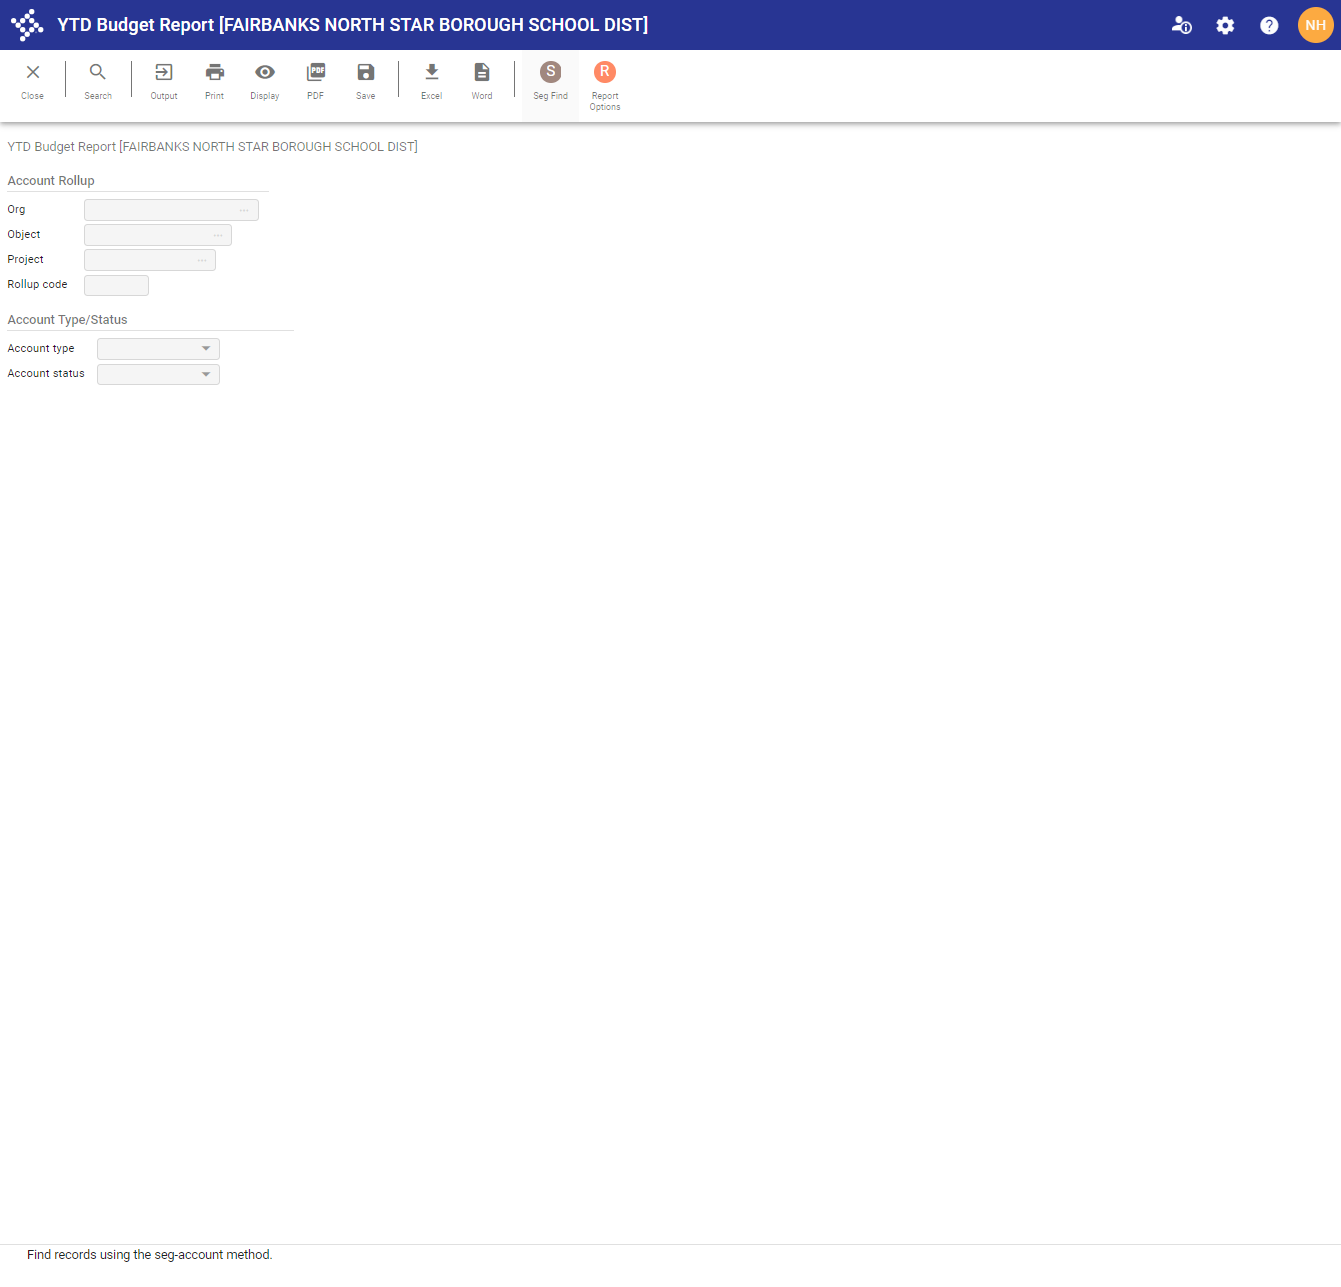Click the status text 'Find records using the seg-account method.'
The height and width of the screenshot is (1287, 1341).
(150, 1255)
